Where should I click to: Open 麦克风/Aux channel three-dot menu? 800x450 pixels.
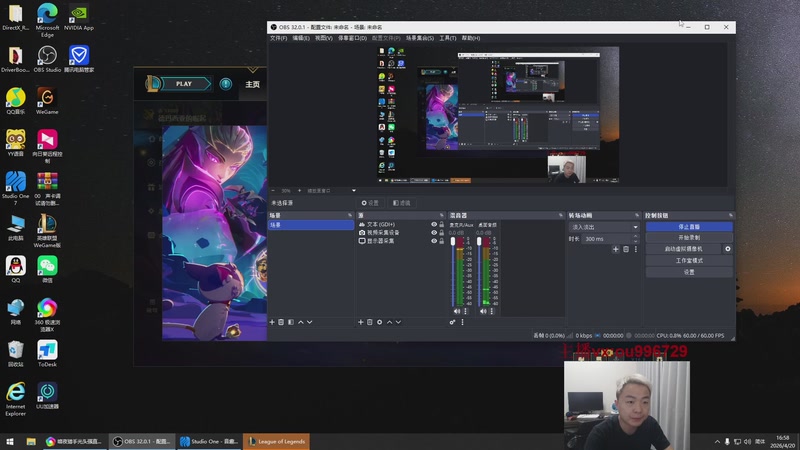pyautogui.click(x=465, y=311)
